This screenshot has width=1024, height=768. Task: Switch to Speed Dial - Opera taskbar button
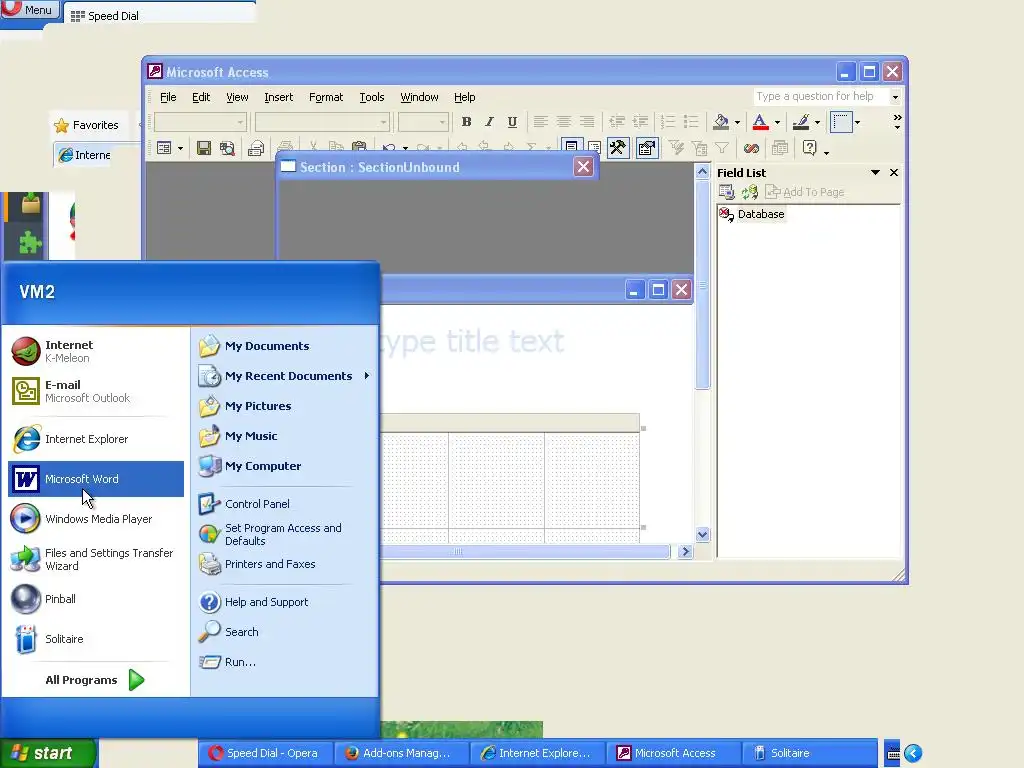[x=264, y=753]
